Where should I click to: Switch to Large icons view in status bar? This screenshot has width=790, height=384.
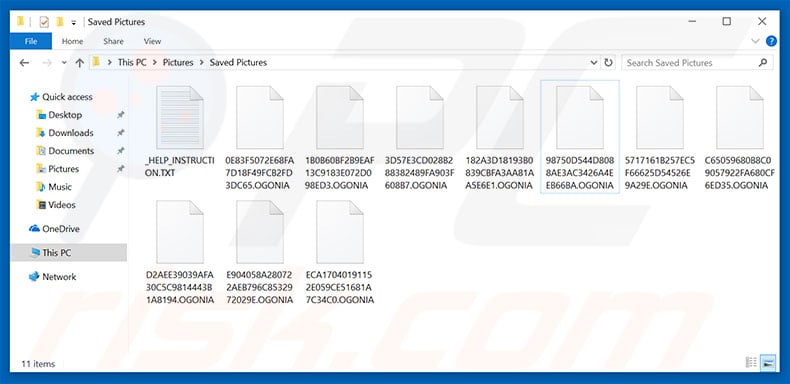point(768,362)
